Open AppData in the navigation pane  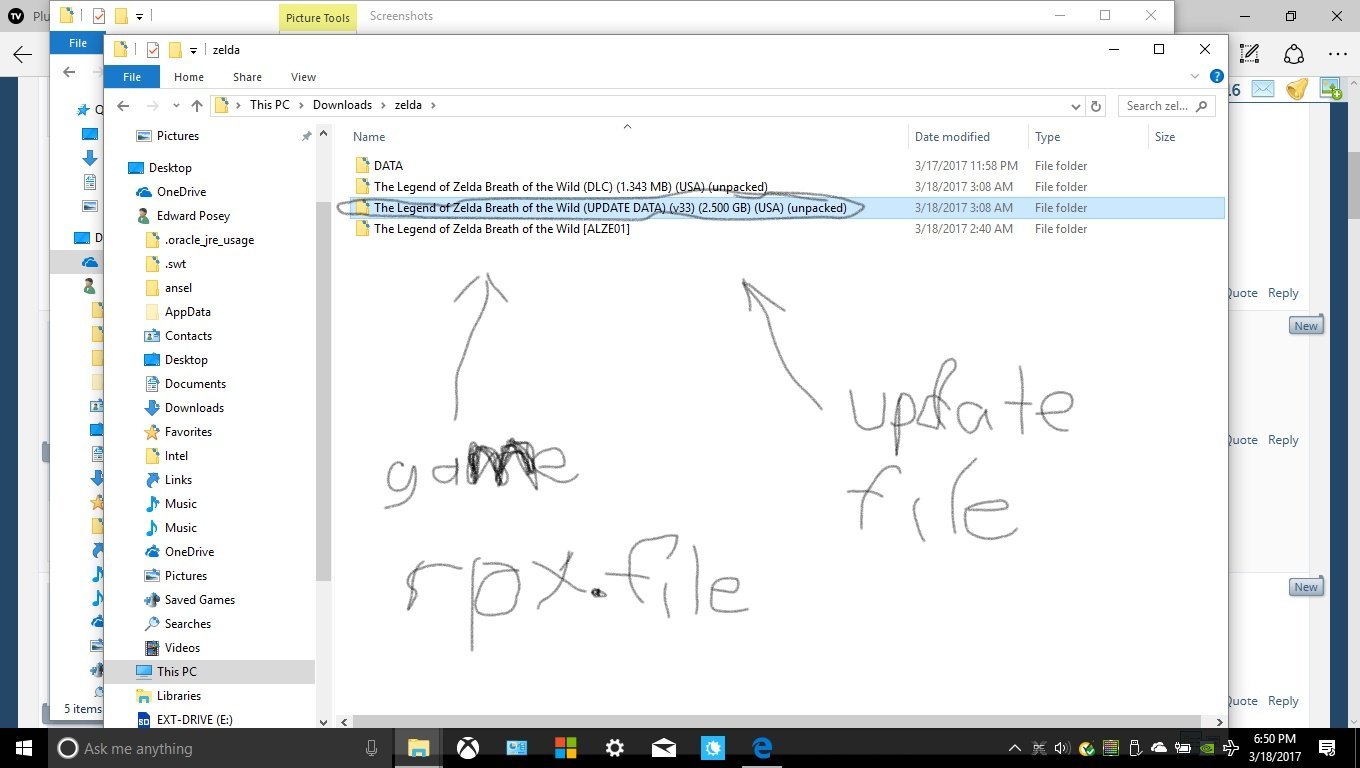pyautogui.click(x=187, y=312)
